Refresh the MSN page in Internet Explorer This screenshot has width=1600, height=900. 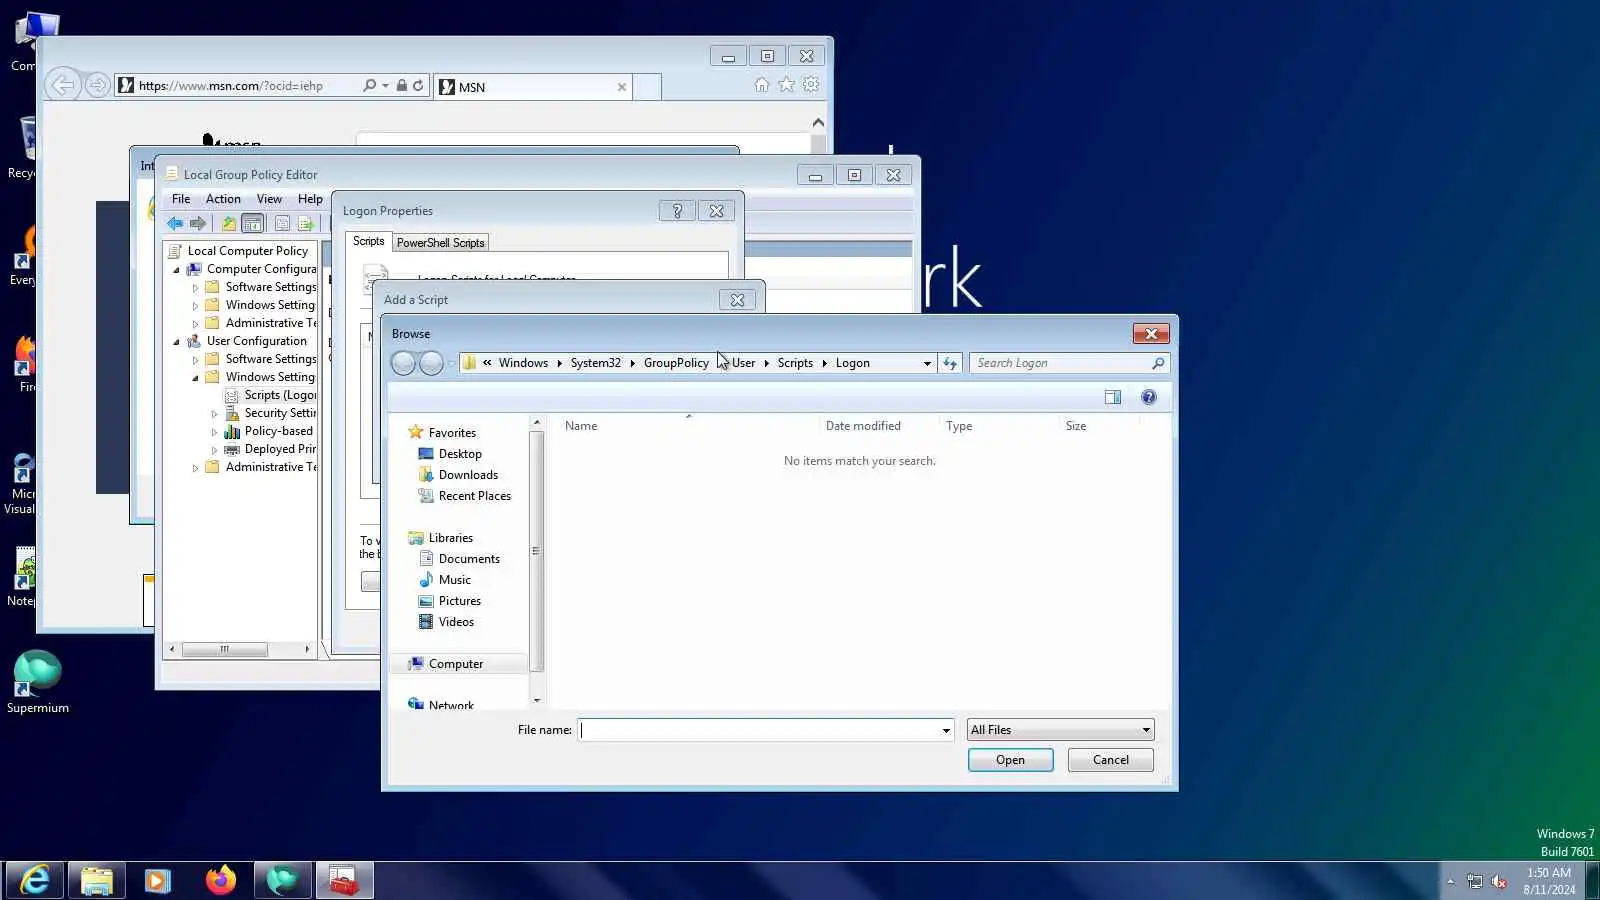pyautogui.click(x=418, y=86)
